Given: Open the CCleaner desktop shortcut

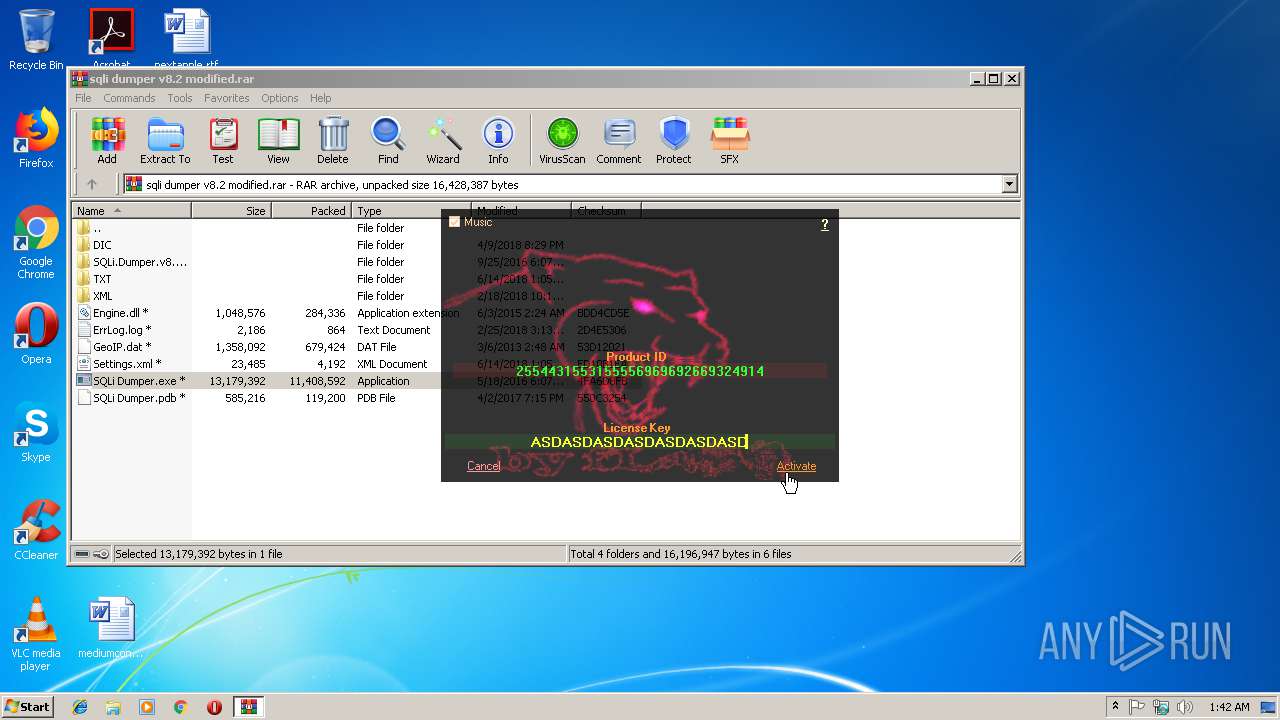Looking at the screenshot, I should click(x=36, y=530).
